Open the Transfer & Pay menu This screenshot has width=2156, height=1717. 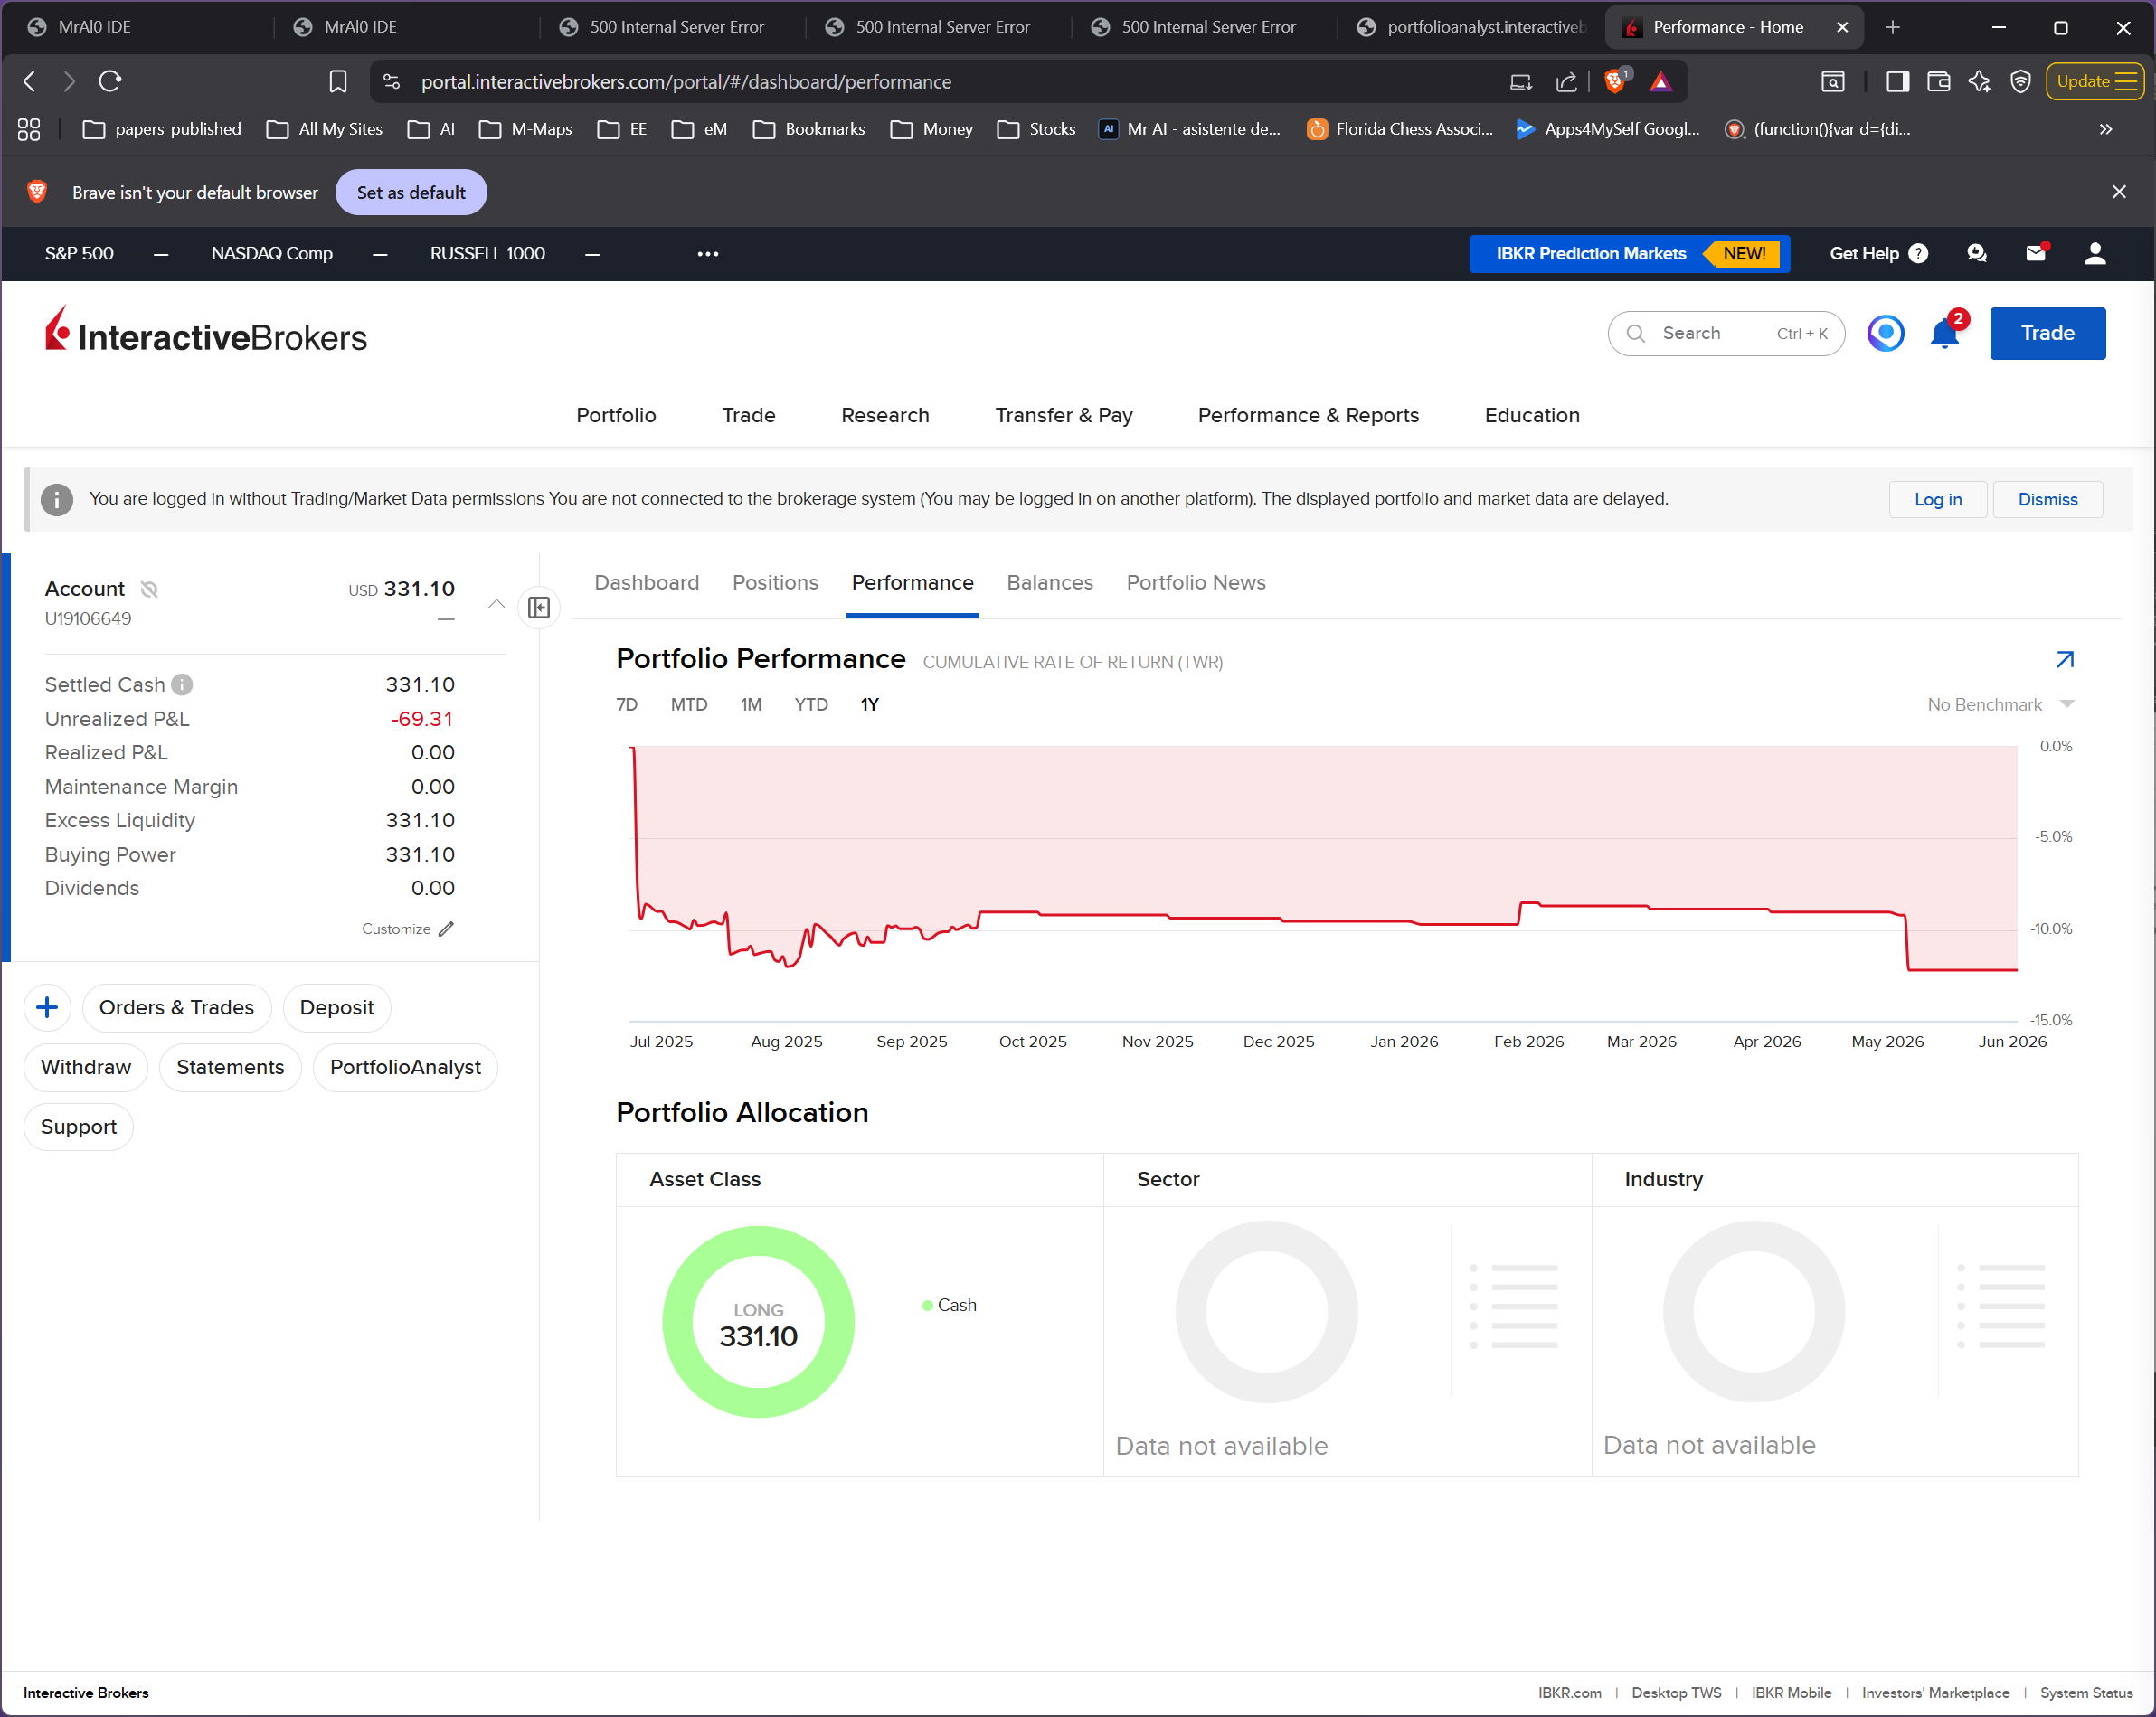[1064, 415]
